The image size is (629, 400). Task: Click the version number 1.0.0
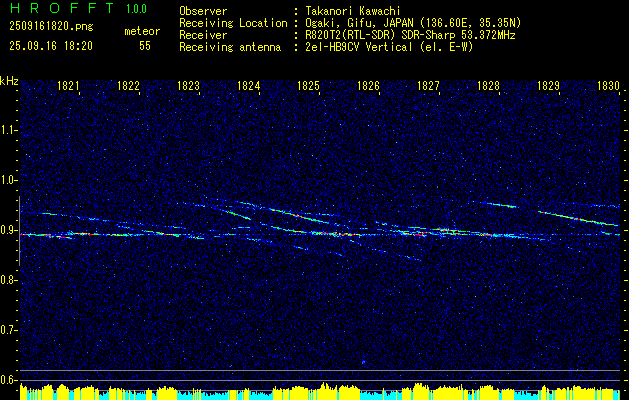point(136,9)
